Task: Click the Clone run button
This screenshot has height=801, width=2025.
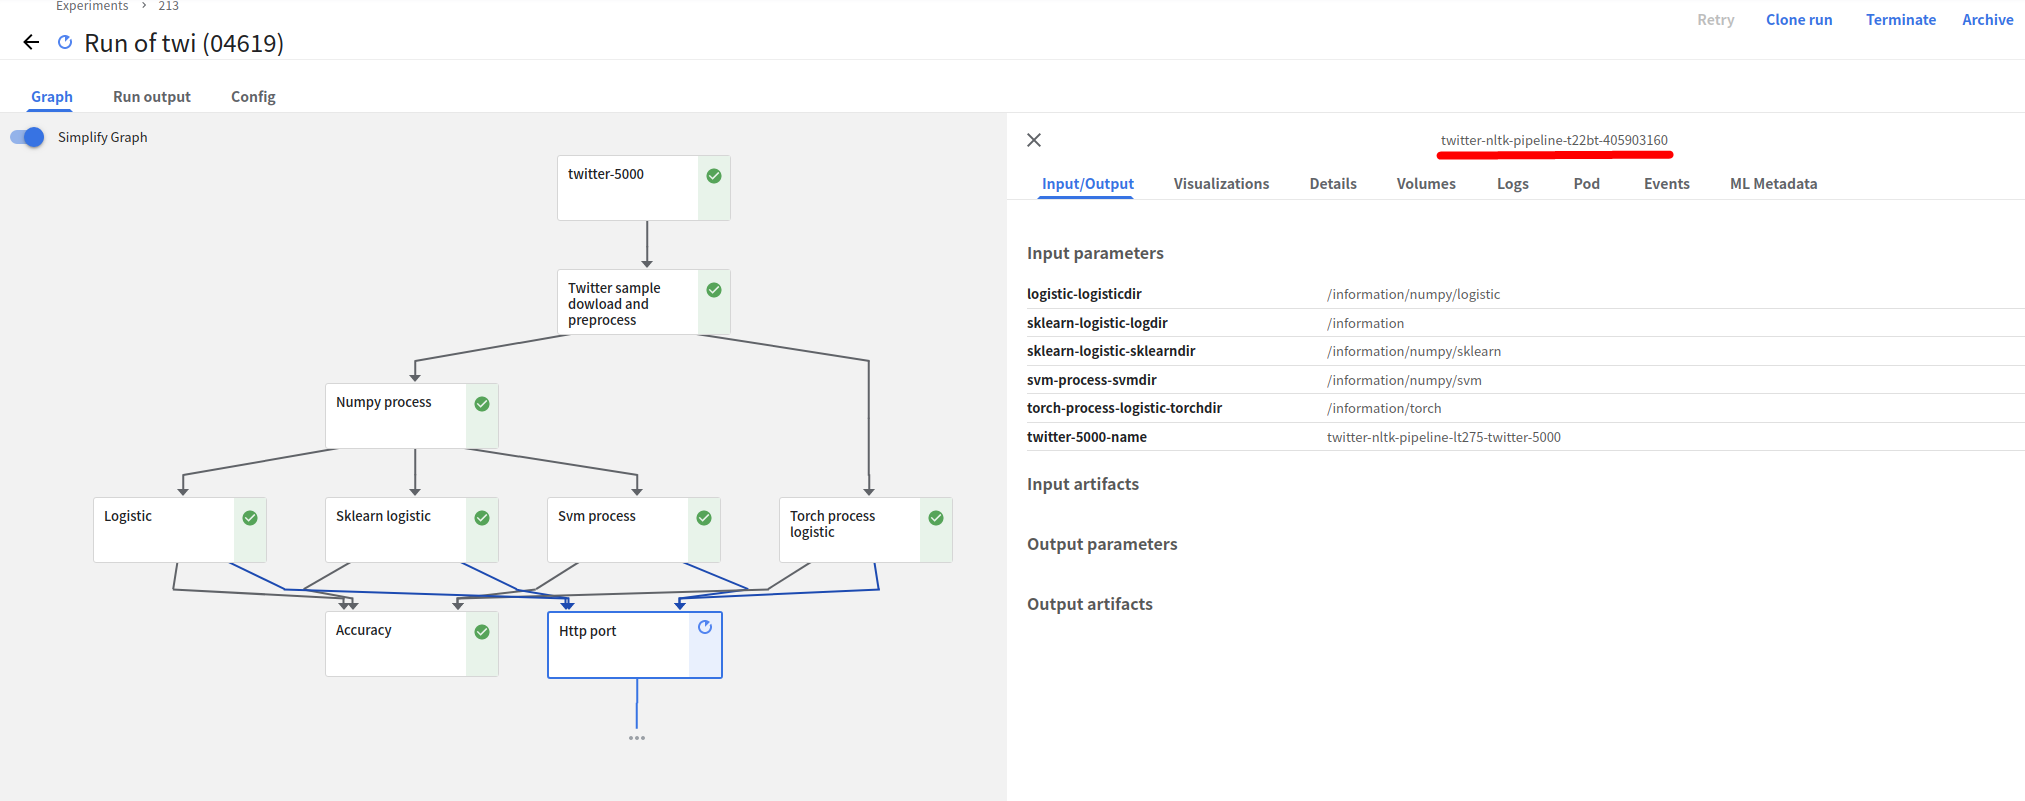Action: (x=1799, y=20)
